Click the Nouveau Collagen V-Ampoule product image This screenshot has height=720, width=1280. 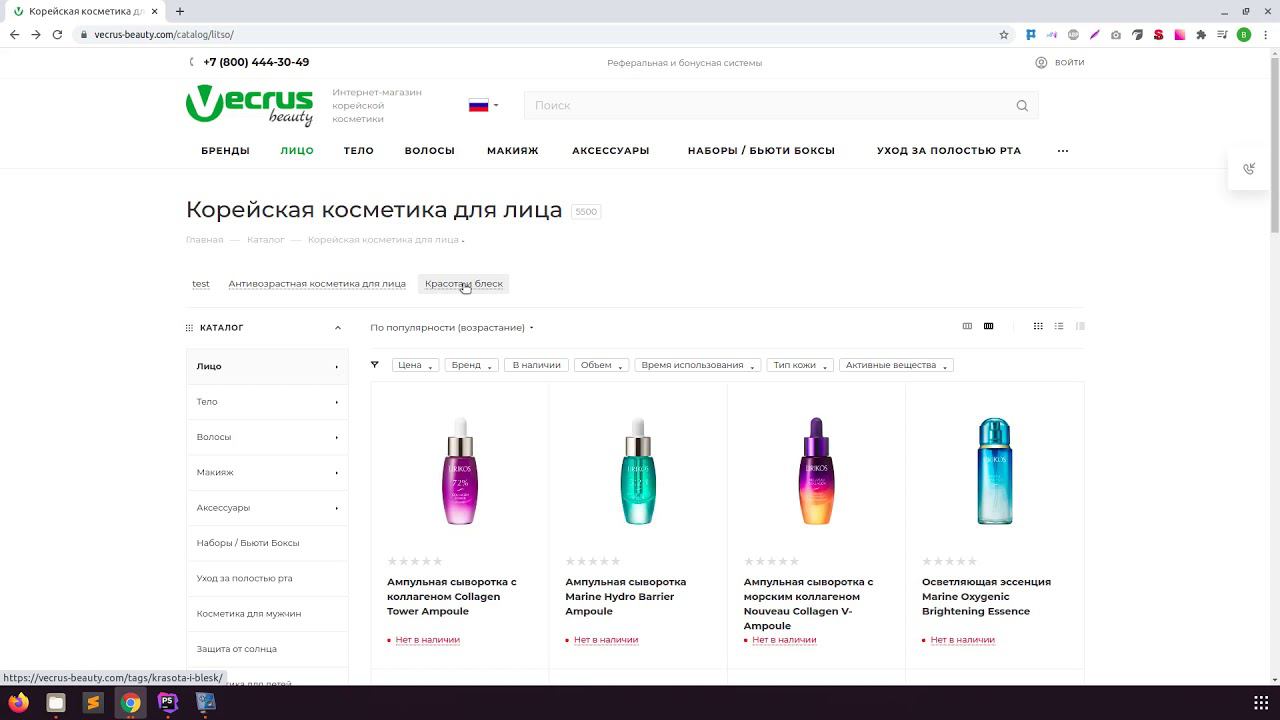coord(816,471)
